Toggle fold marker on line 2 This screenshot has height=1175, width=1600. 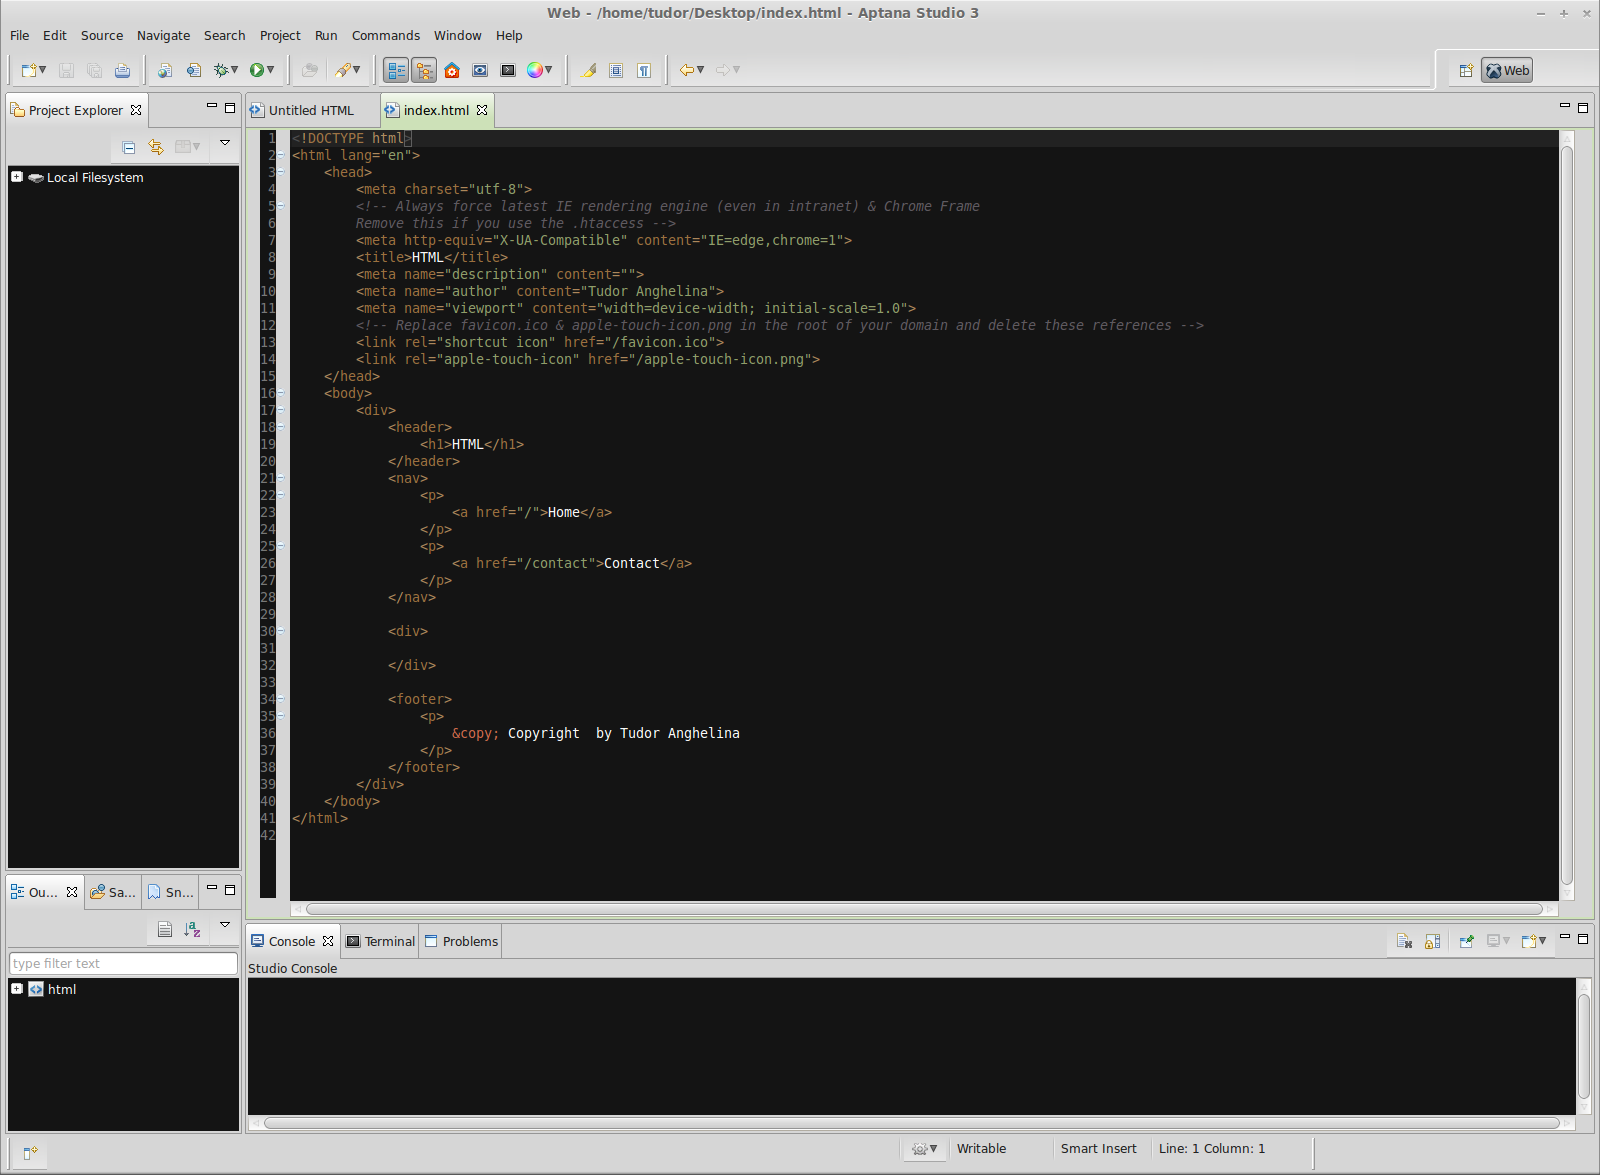tap(280, 155)
